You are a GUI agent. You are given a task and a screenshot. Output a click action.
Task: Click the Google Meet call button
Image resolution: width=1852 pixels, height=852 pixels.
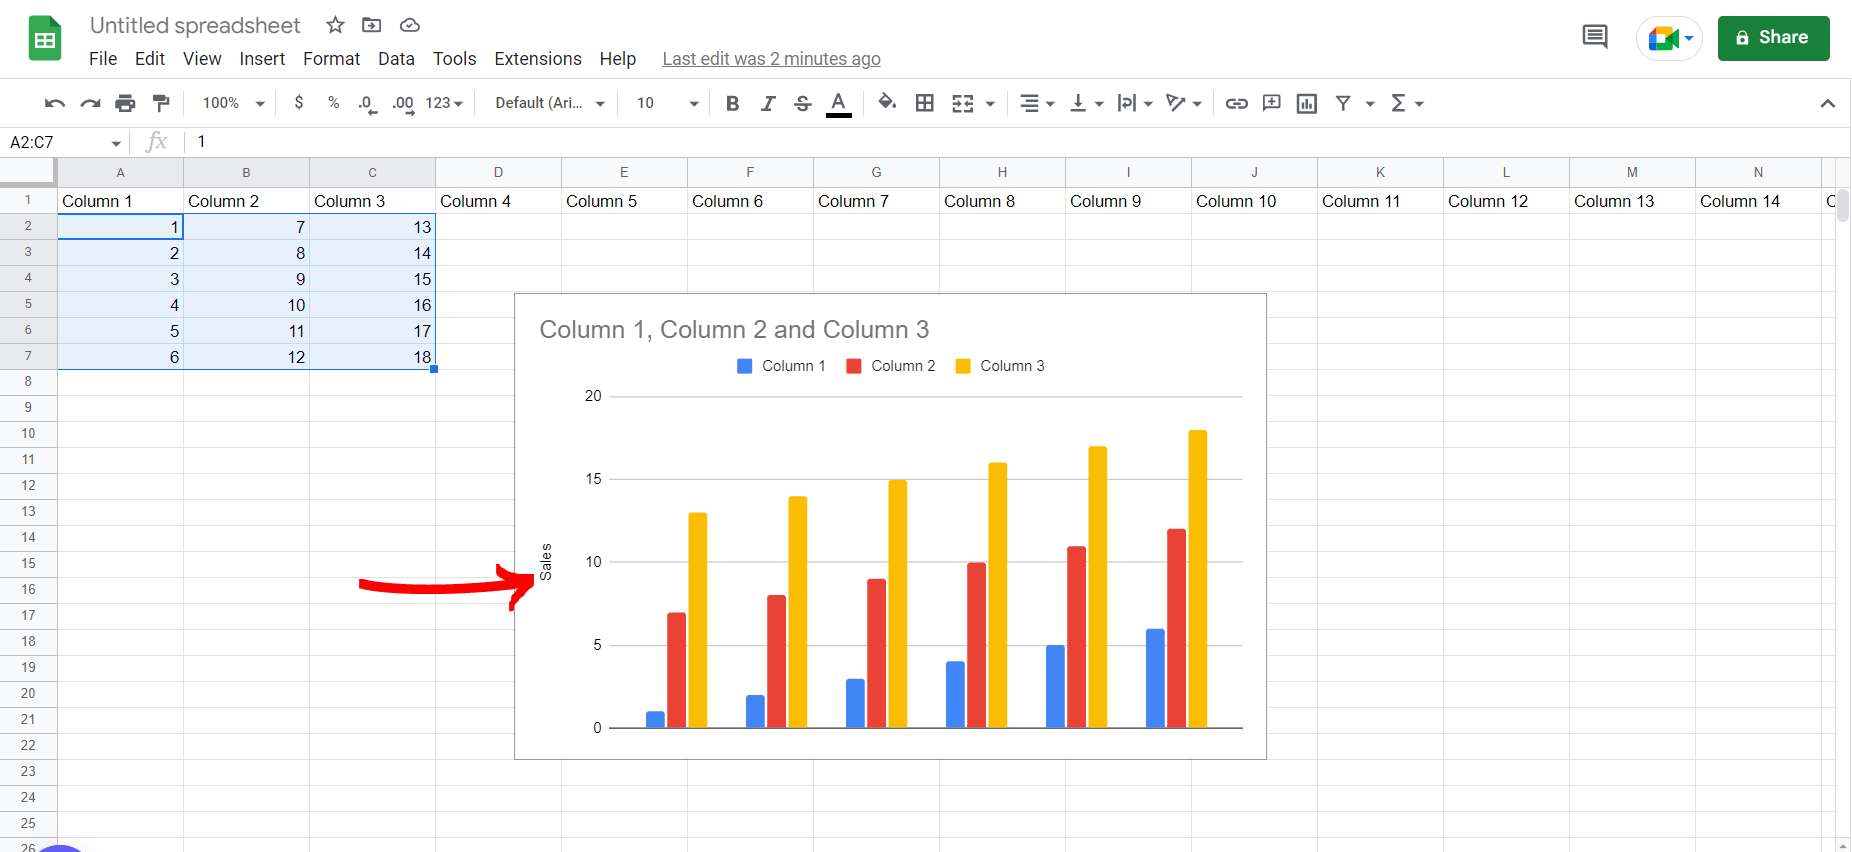pos(1669,38)
